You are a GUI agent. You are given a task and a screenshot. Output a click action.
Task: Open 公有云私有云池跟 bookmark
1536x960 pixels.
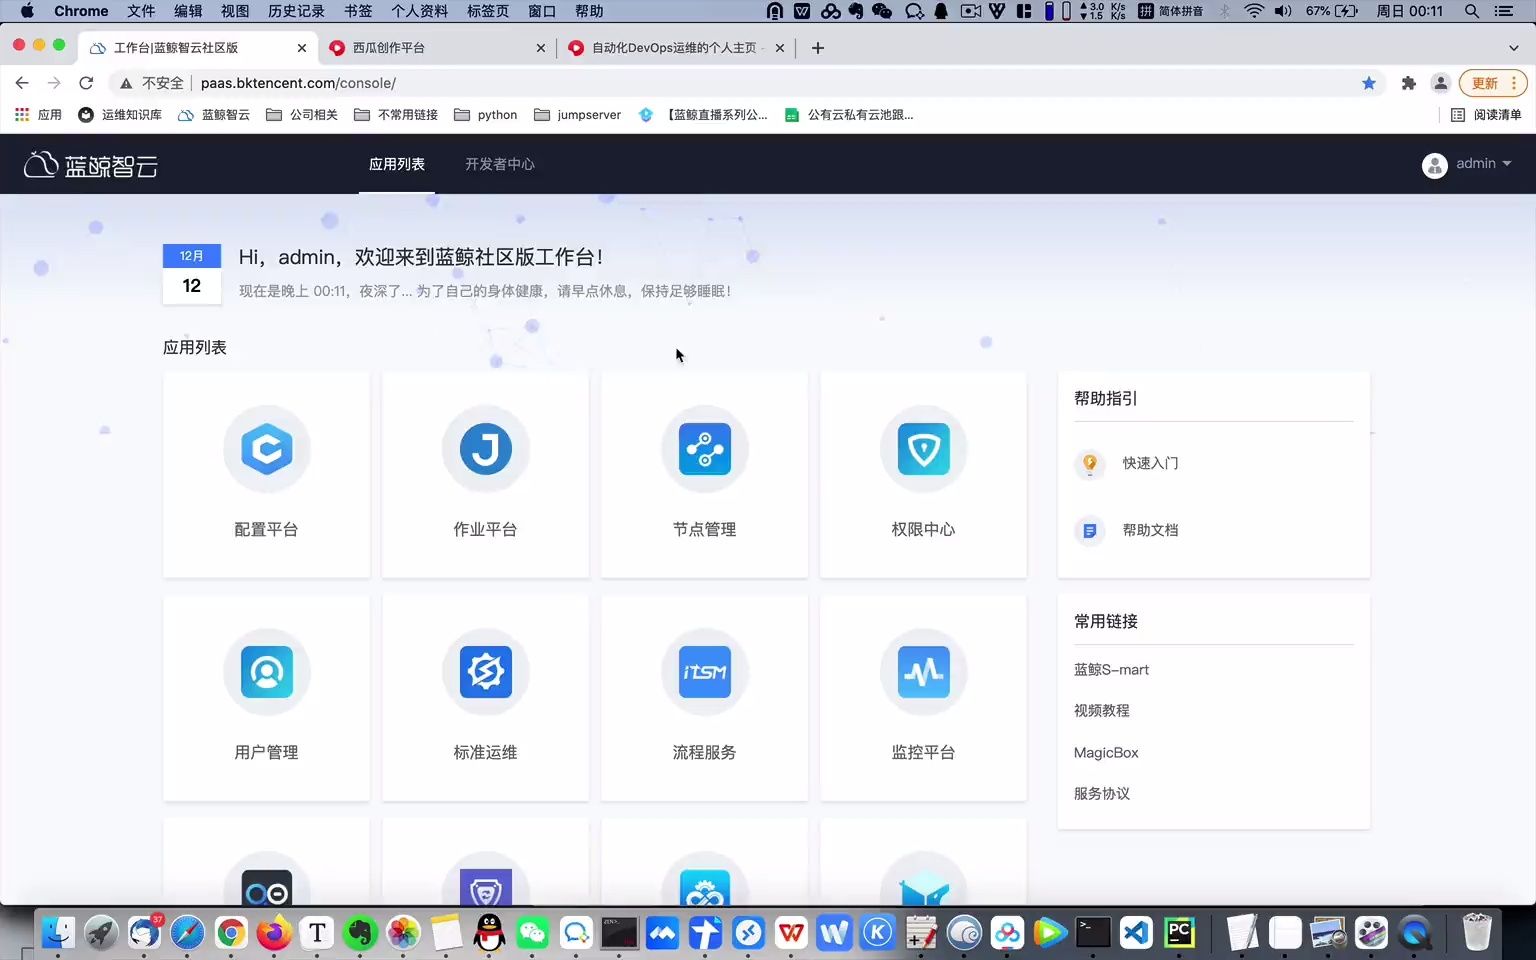point(849,115)
